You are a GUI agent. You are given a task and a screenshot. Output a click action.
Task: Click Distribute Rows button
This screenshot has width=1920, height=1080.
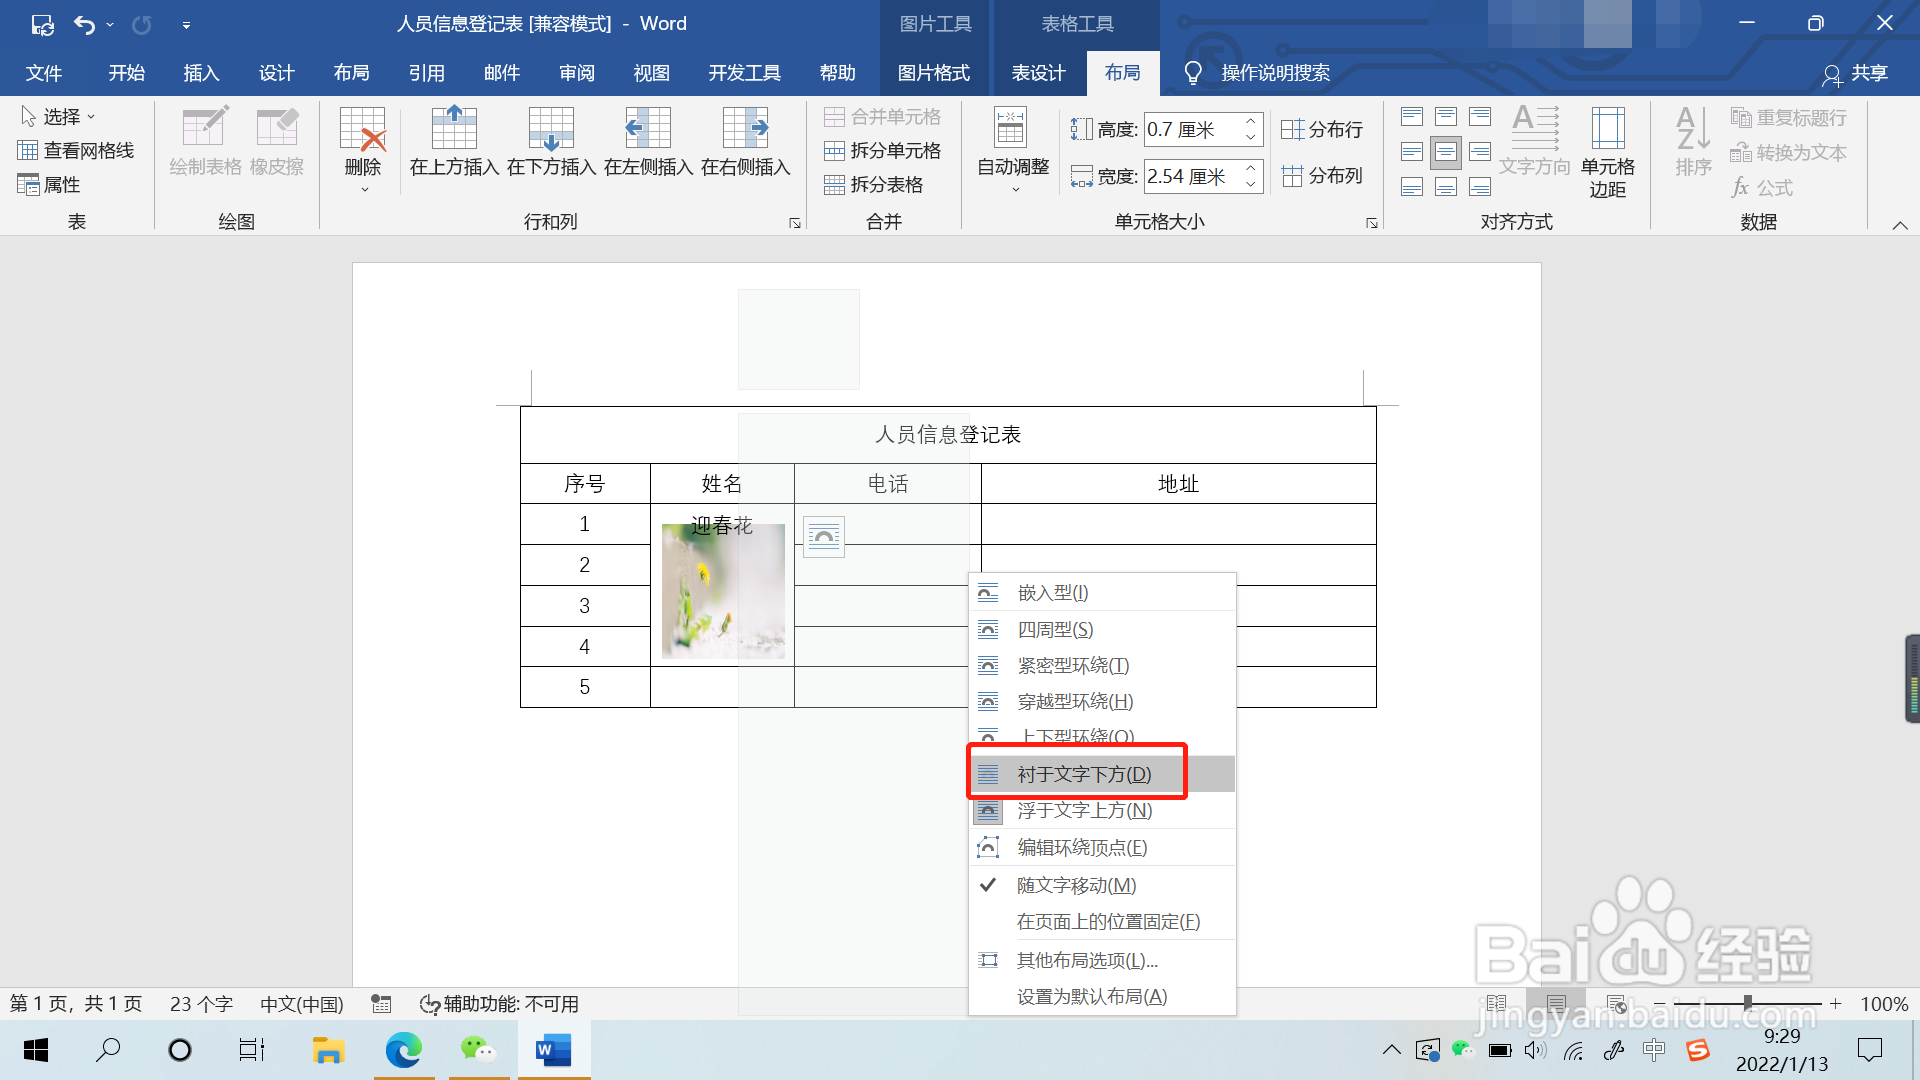click(1322, 130)
